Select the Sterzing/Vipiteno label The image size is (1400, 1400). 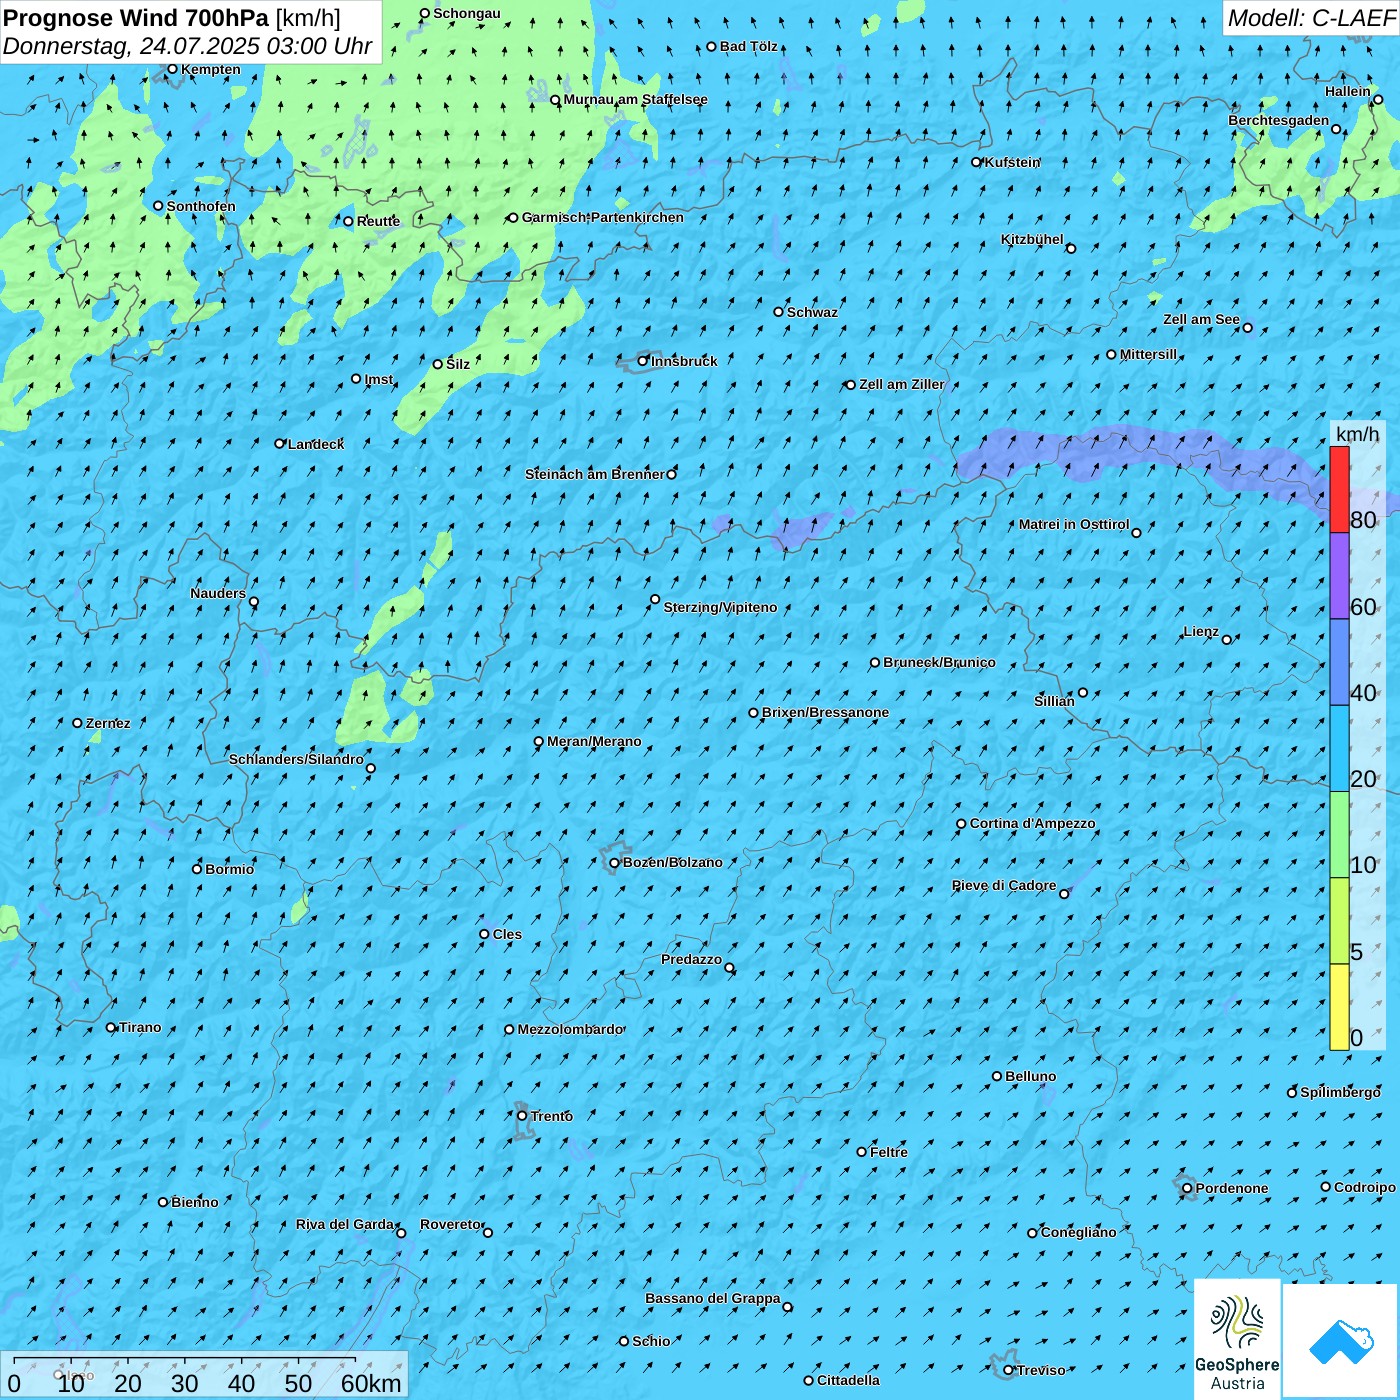tap(720, 607)
